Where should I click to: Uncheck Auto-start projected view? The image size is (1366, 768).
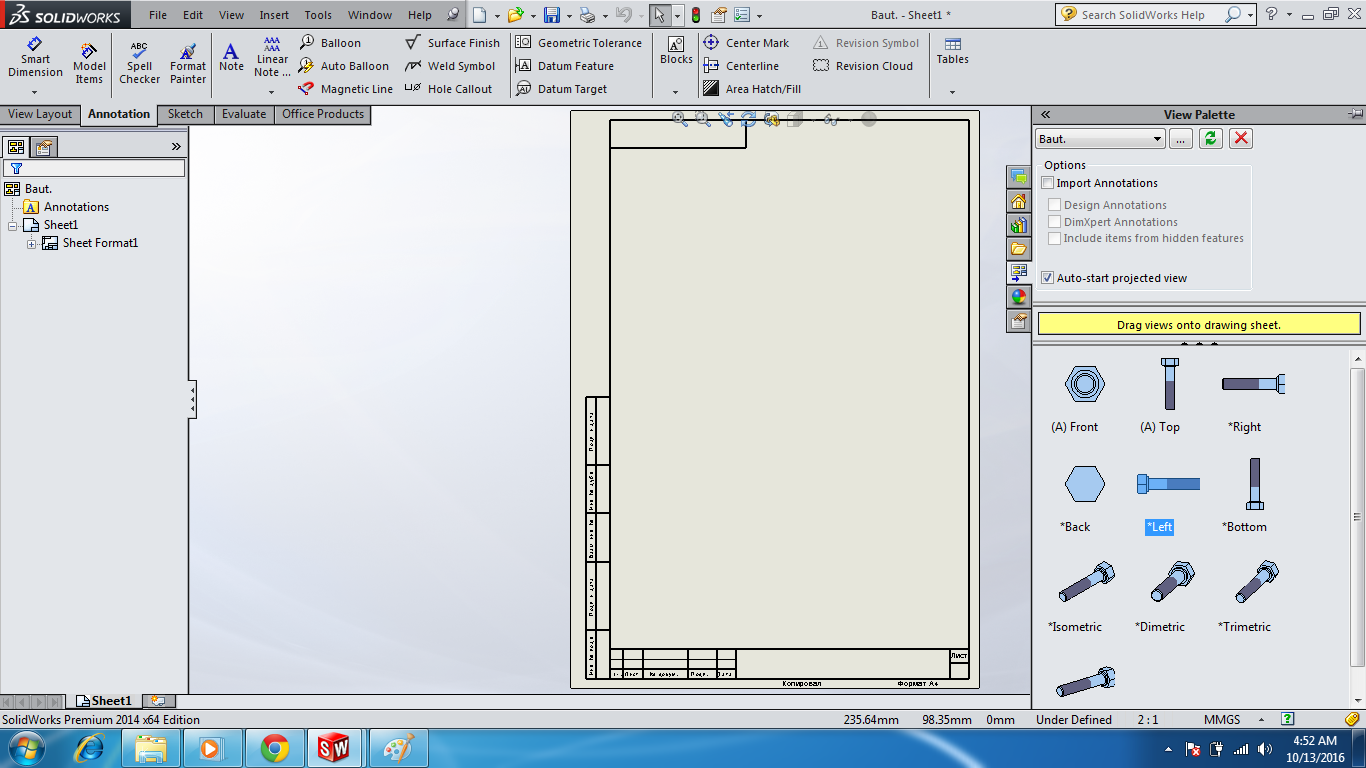tap(1048, 278)
